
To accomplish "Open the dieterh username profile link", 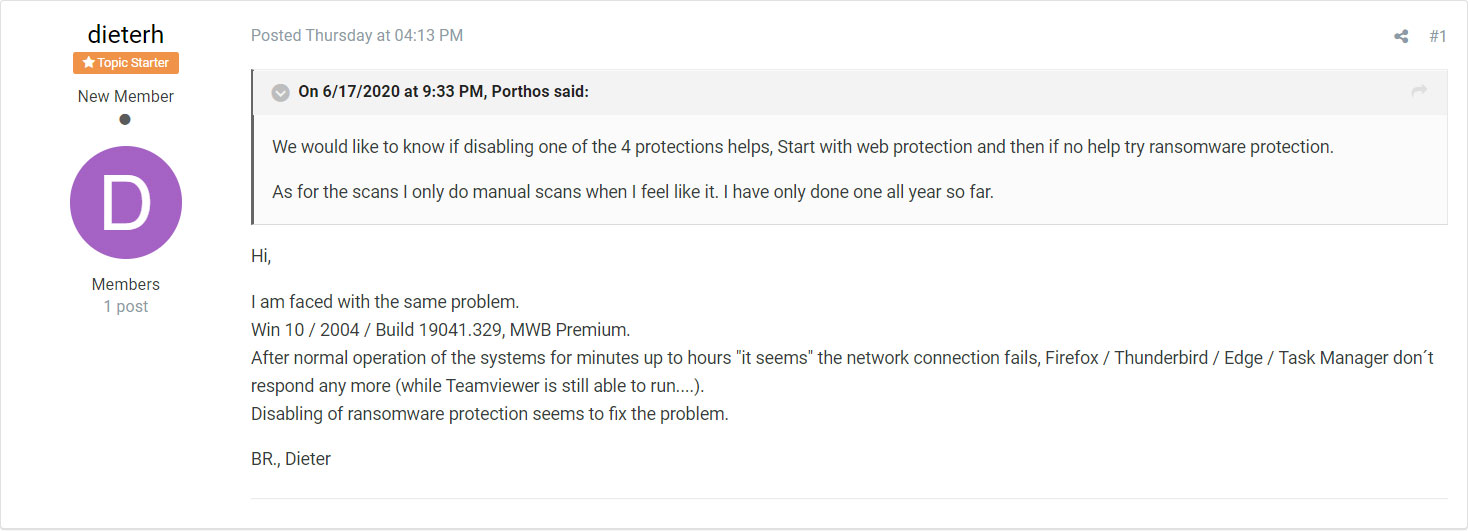I will click(126, 35).
